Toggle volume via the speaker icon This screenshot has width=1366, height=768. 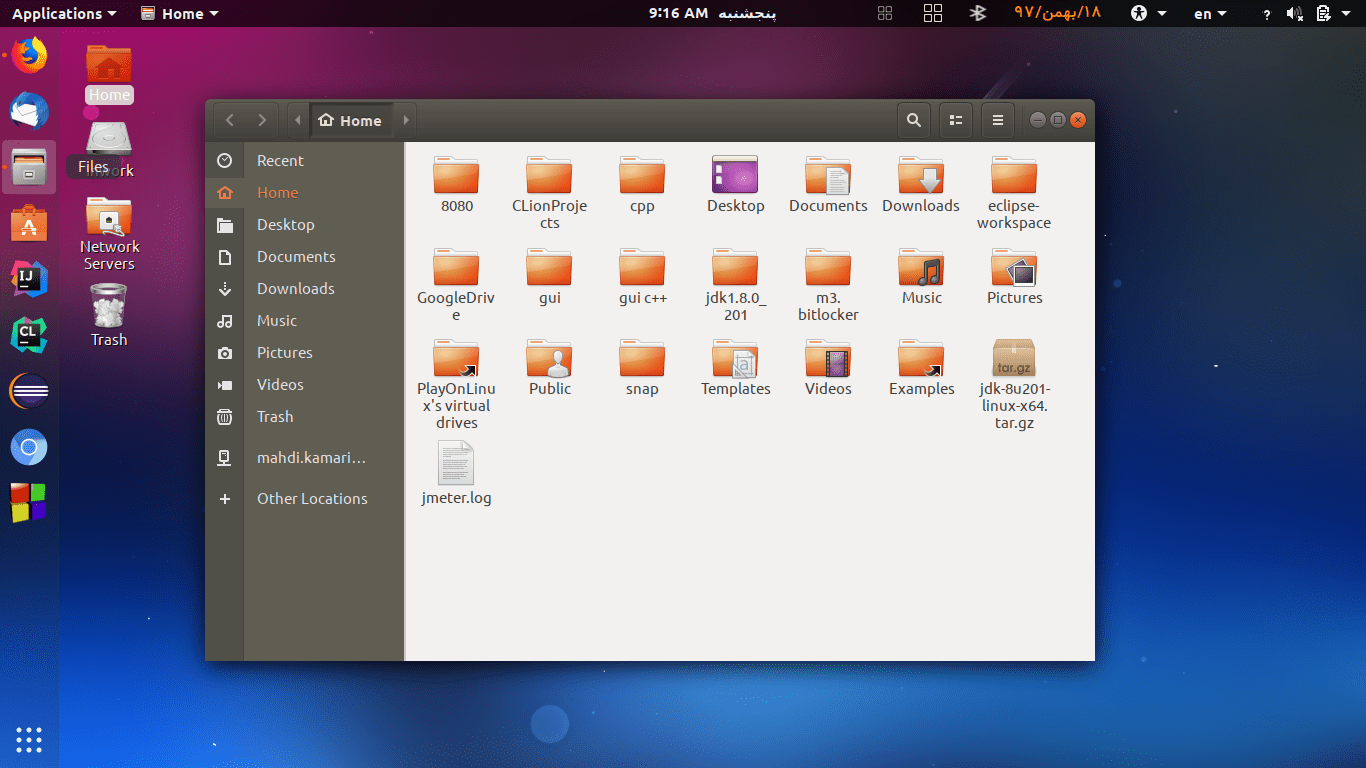click(x=1296, y=13)
